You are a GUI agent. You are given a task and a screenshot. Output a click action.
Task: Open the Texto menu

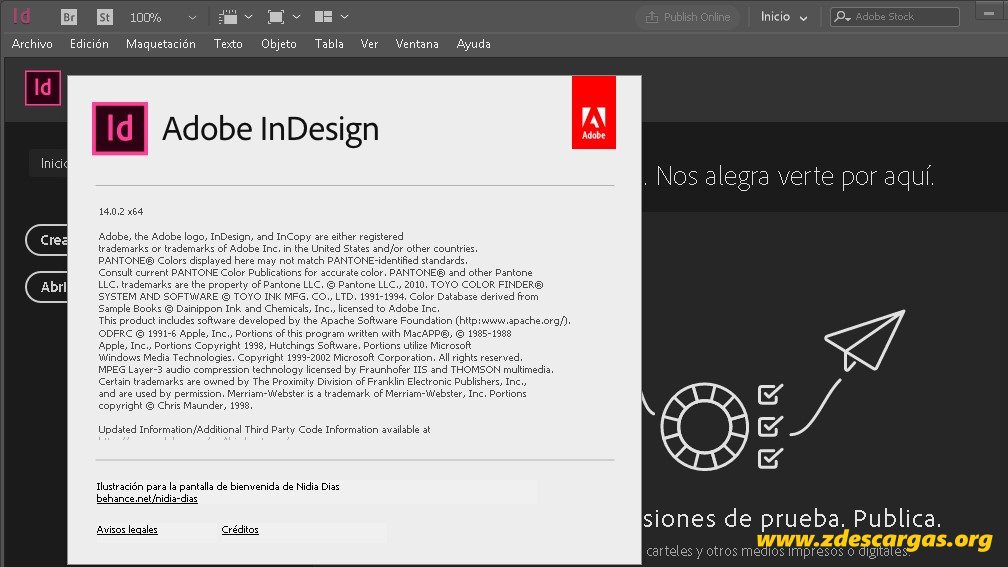coord(228,44)
